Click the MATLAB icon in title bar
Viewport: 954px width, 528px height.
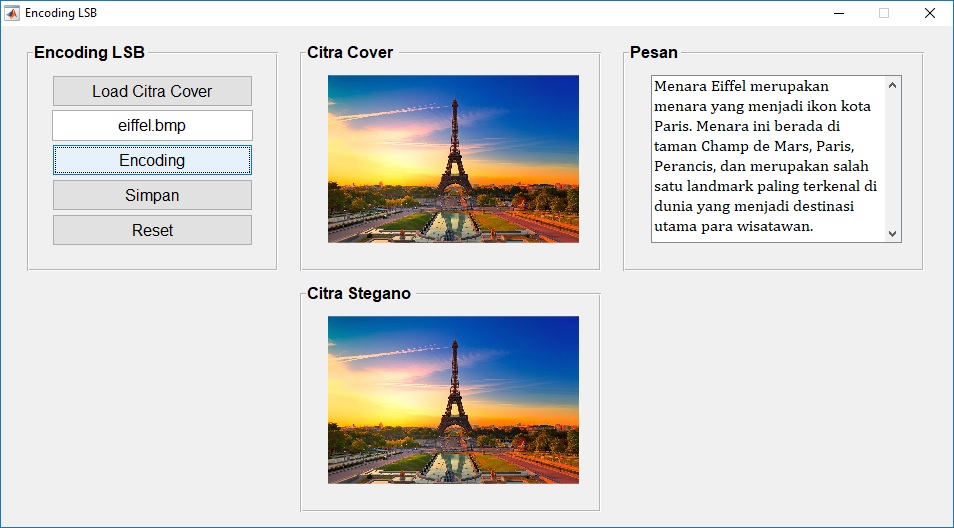pos(12,13)
